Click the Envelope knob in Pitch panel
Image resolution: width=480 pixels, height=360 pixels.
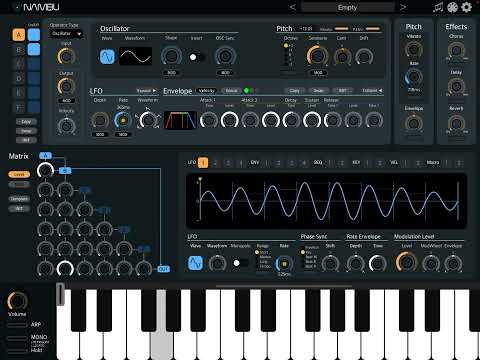pos(414,123)
